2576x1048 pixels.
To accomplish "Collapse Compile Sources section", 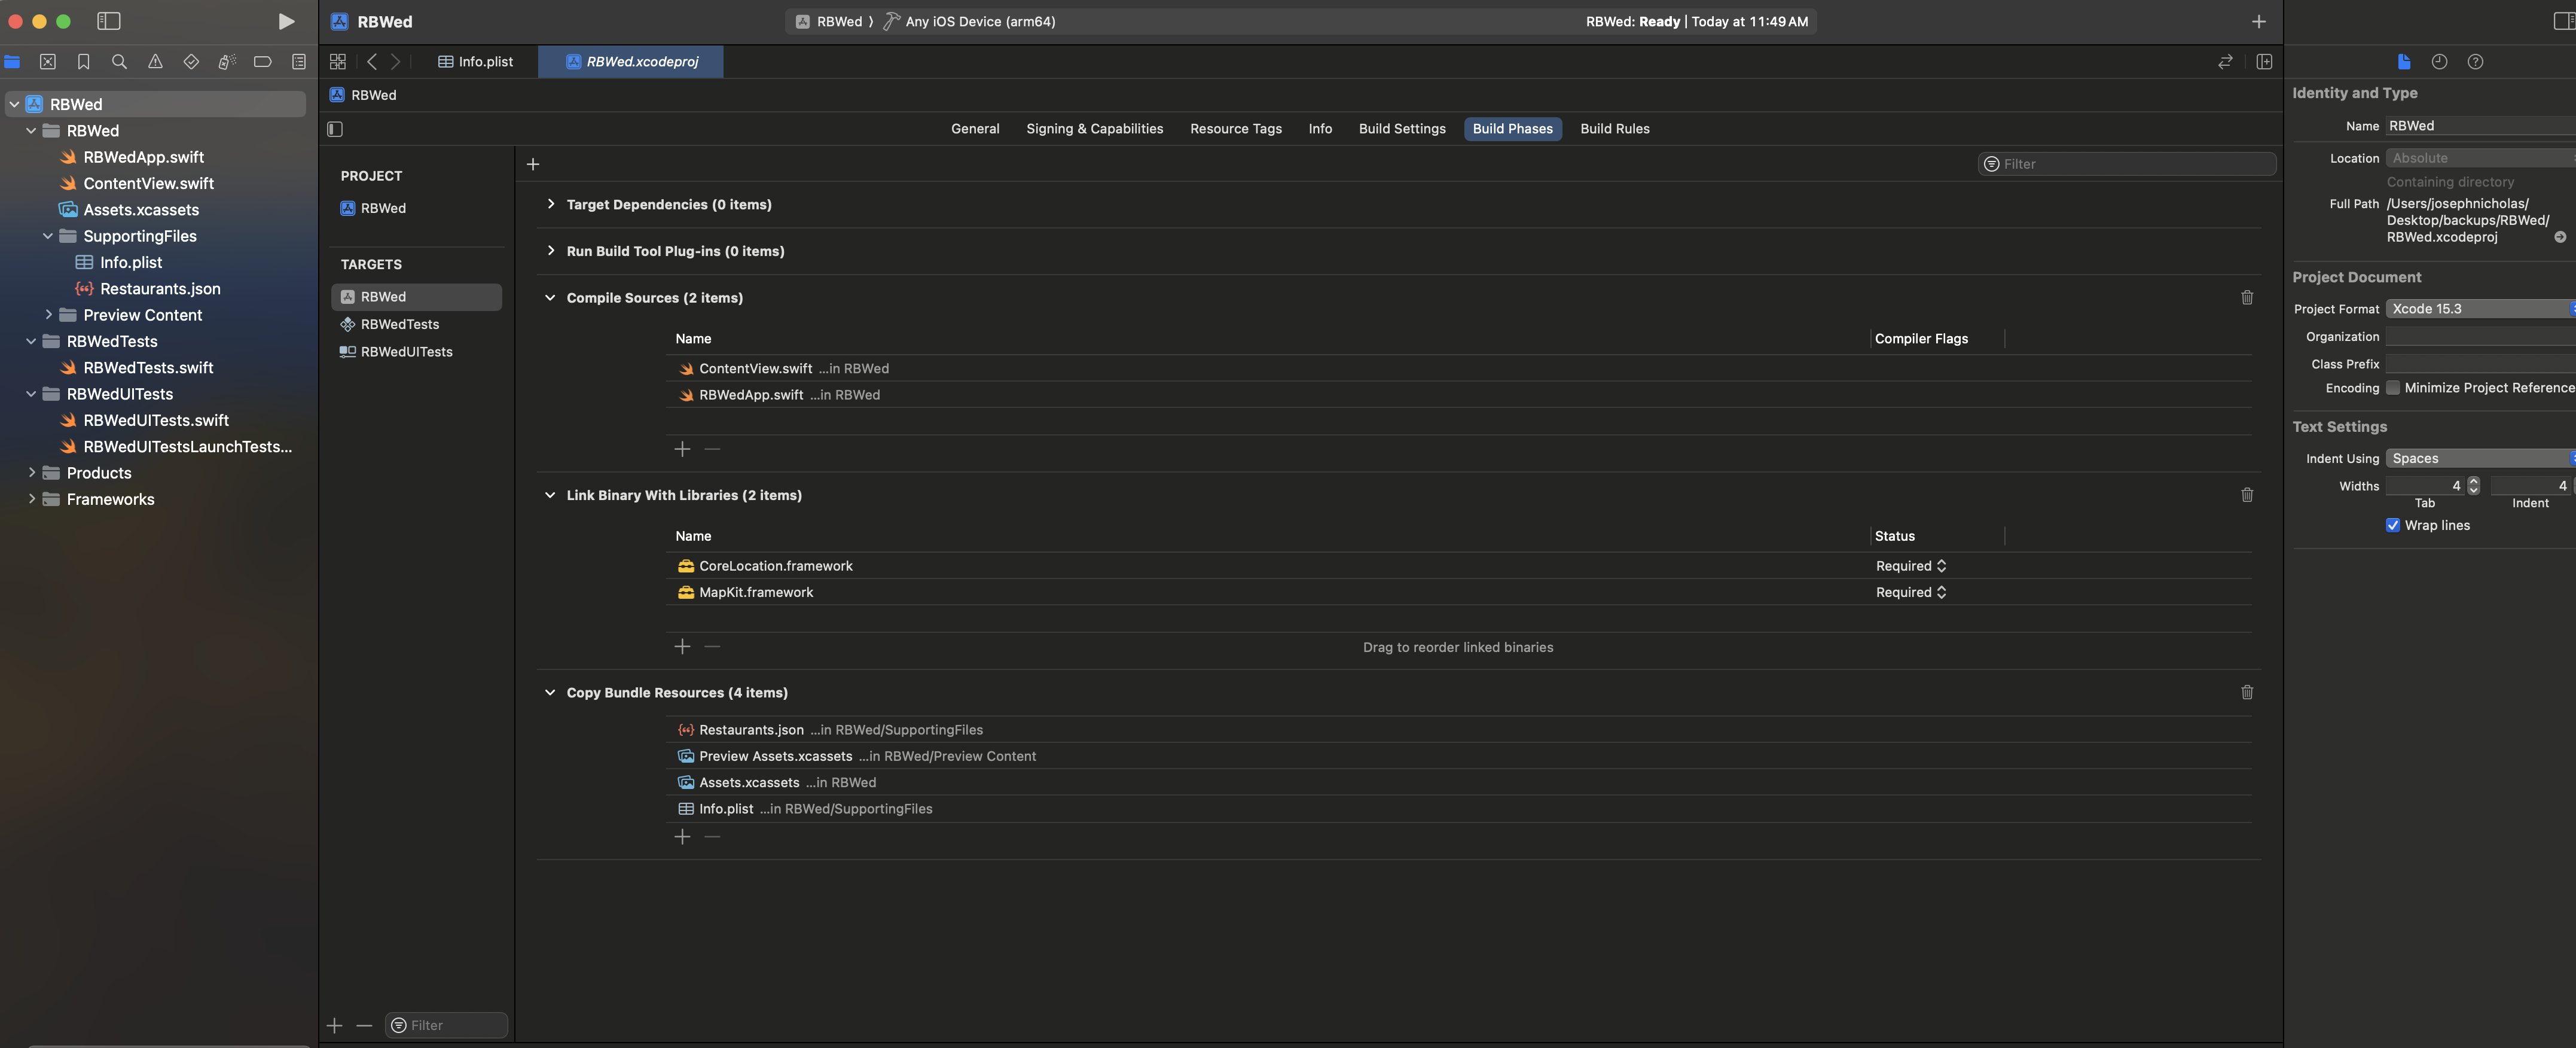I will click(550, 298).
